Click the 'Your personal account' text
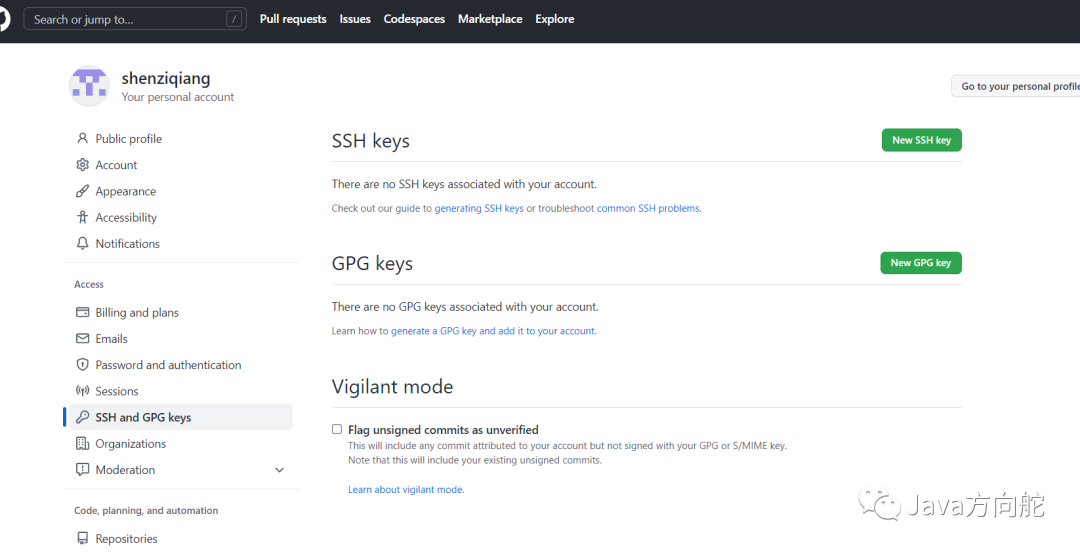This screenshot has height=552, width=1080. 178,97
